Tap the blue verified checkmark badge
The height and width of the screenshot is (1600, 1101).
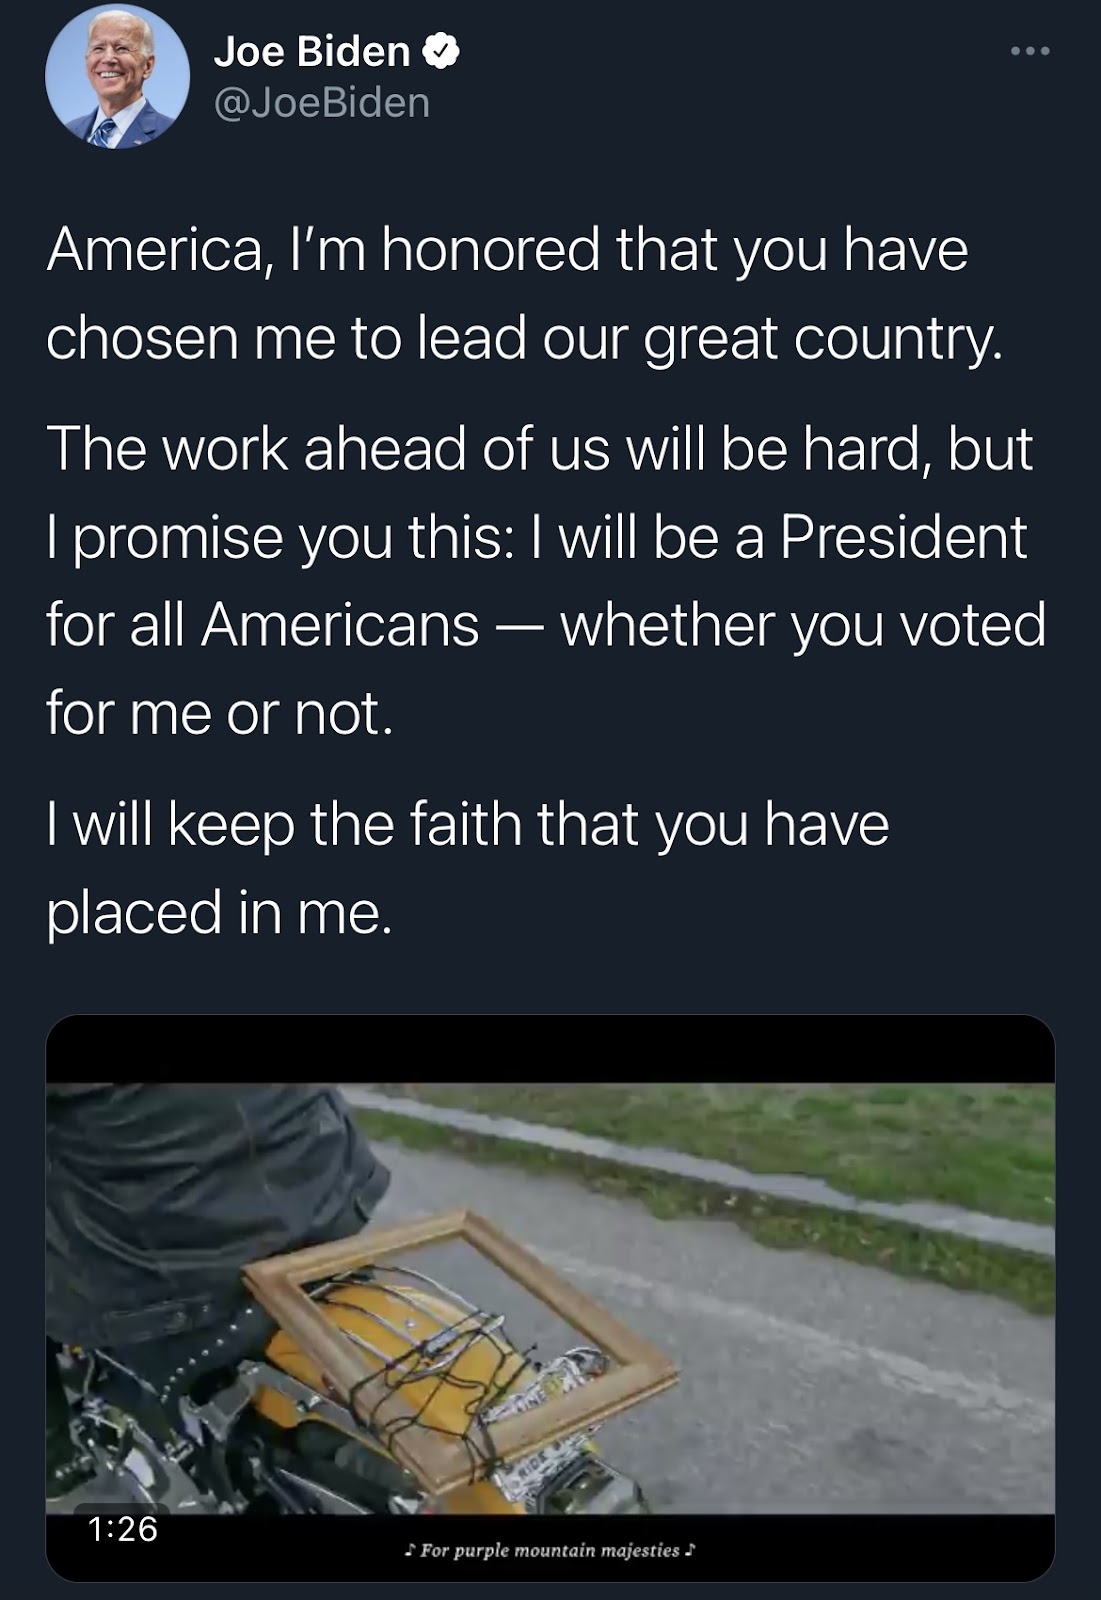click(x=442, y=51)
